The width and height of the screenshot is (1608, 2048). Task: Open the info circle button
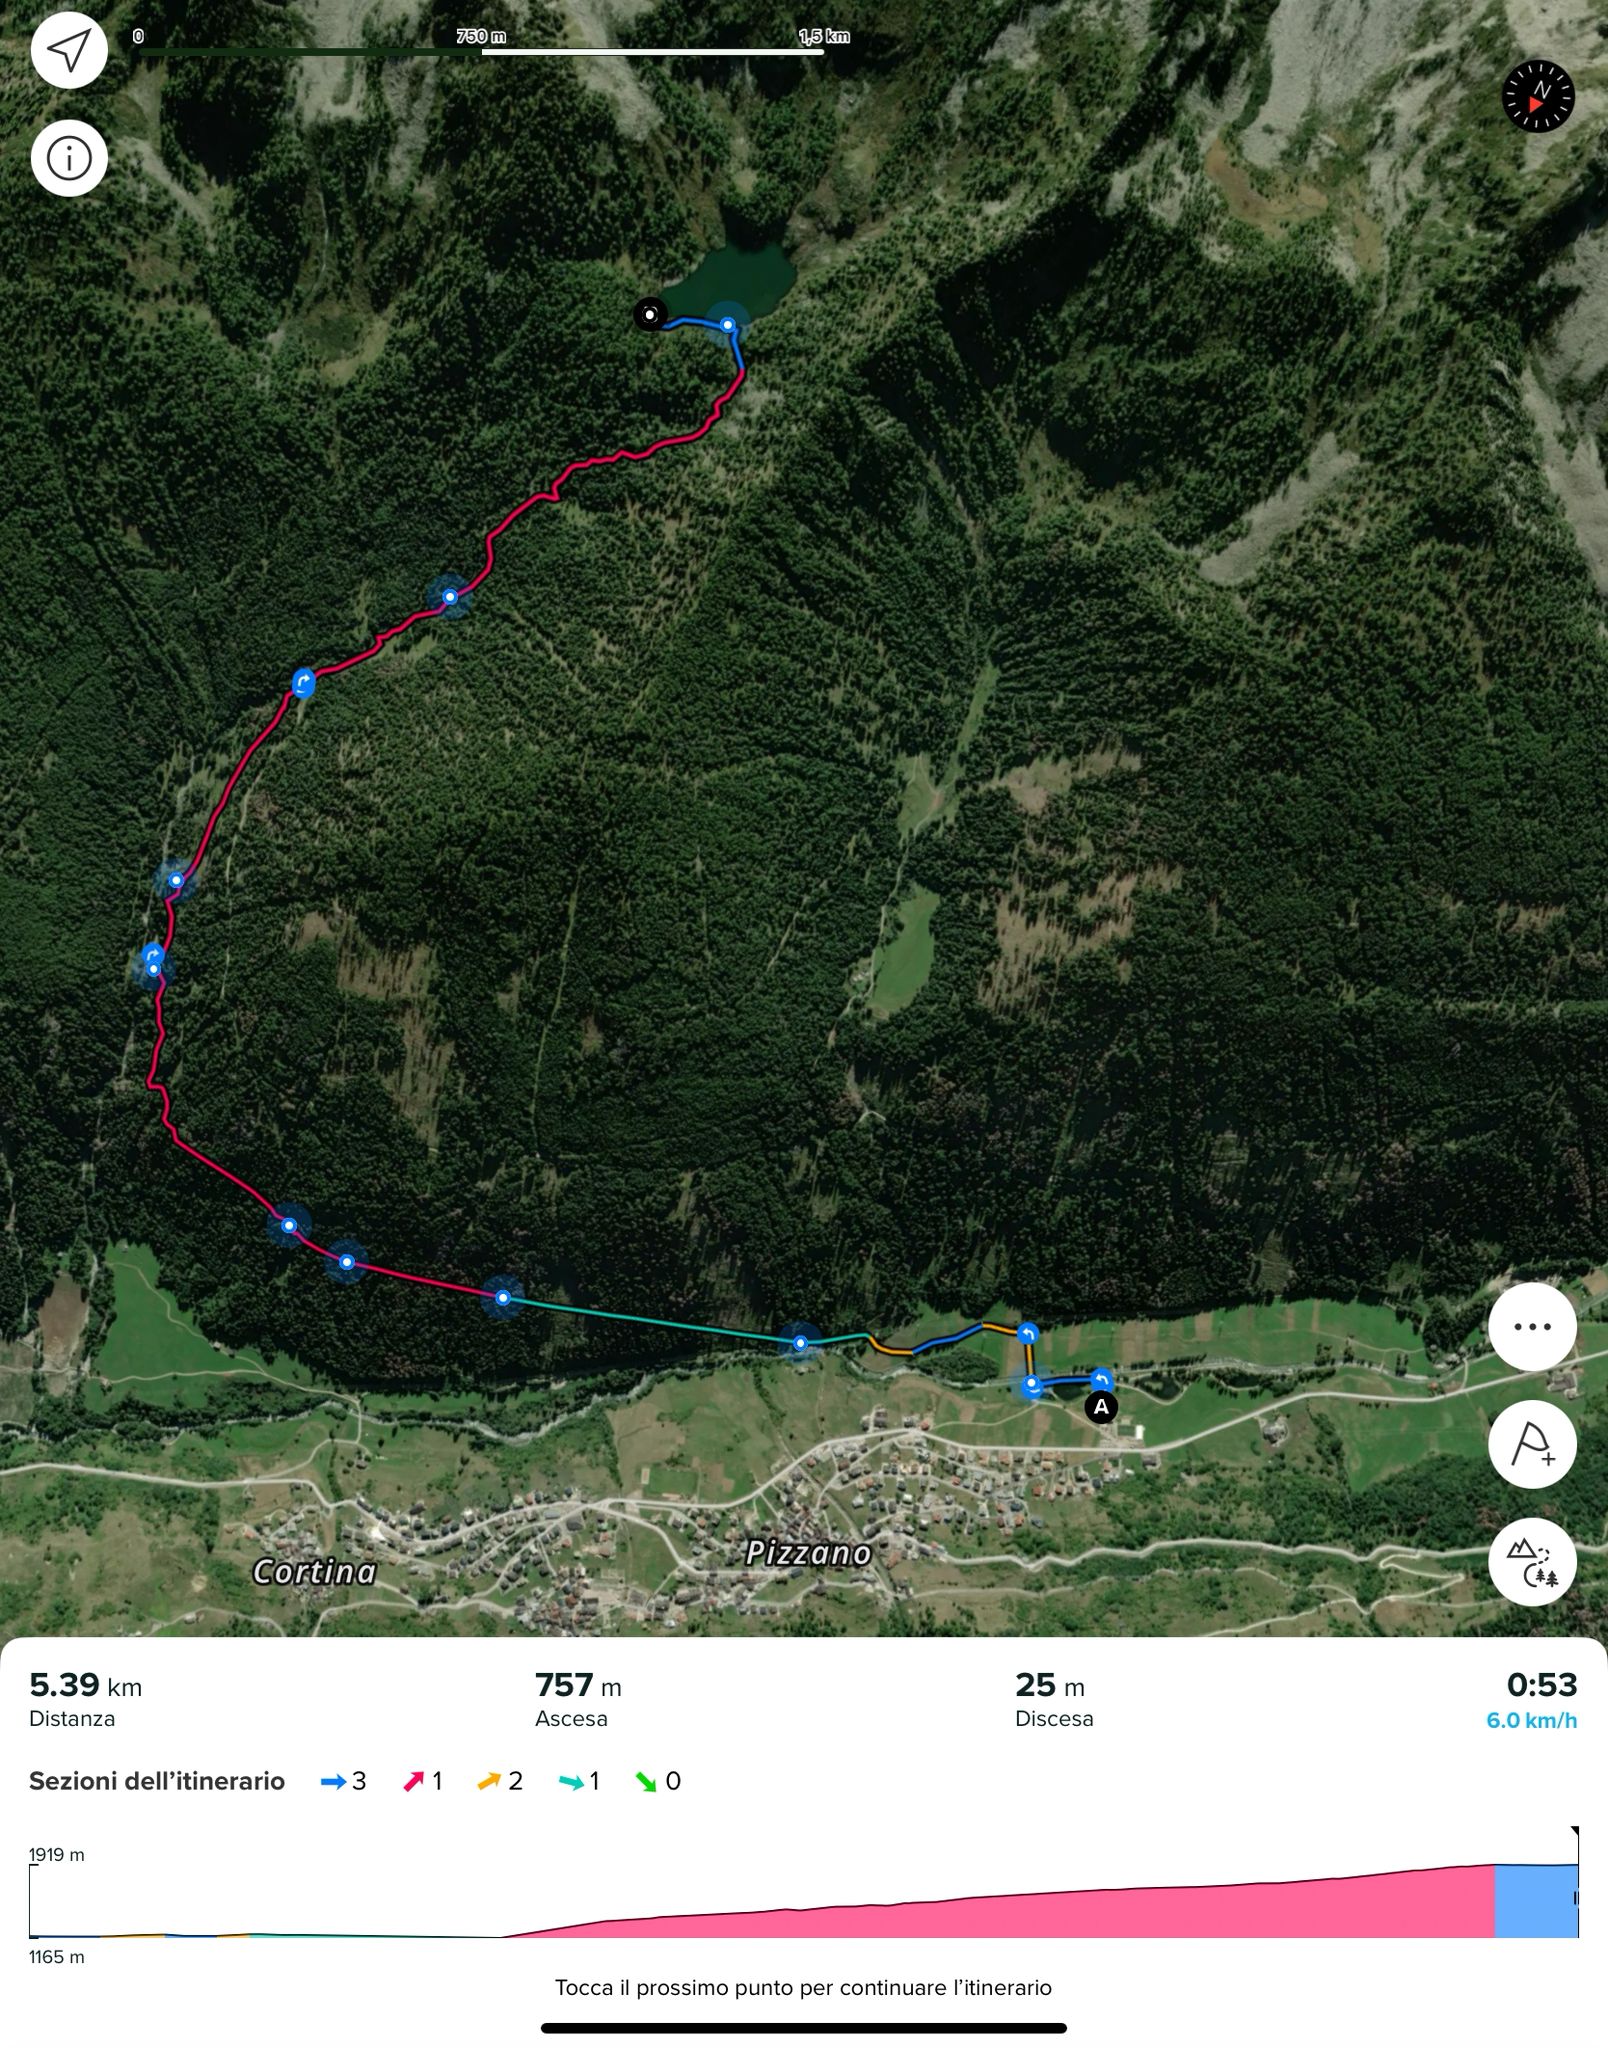coord(69,158)
